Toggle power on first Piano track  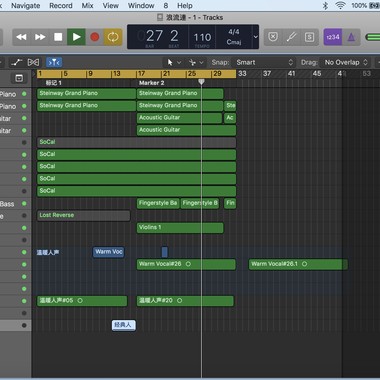24,94
